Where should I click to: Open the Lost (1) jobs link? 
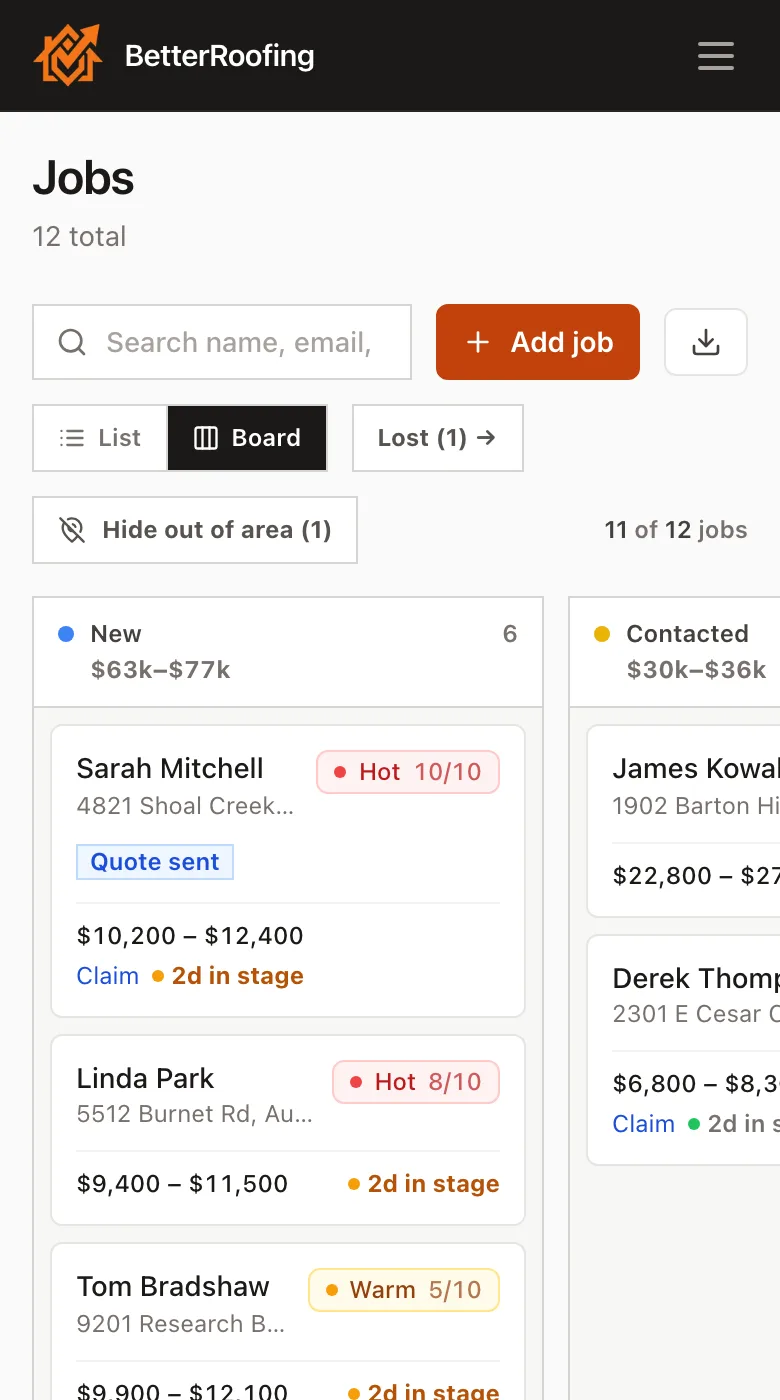(438, 438)
